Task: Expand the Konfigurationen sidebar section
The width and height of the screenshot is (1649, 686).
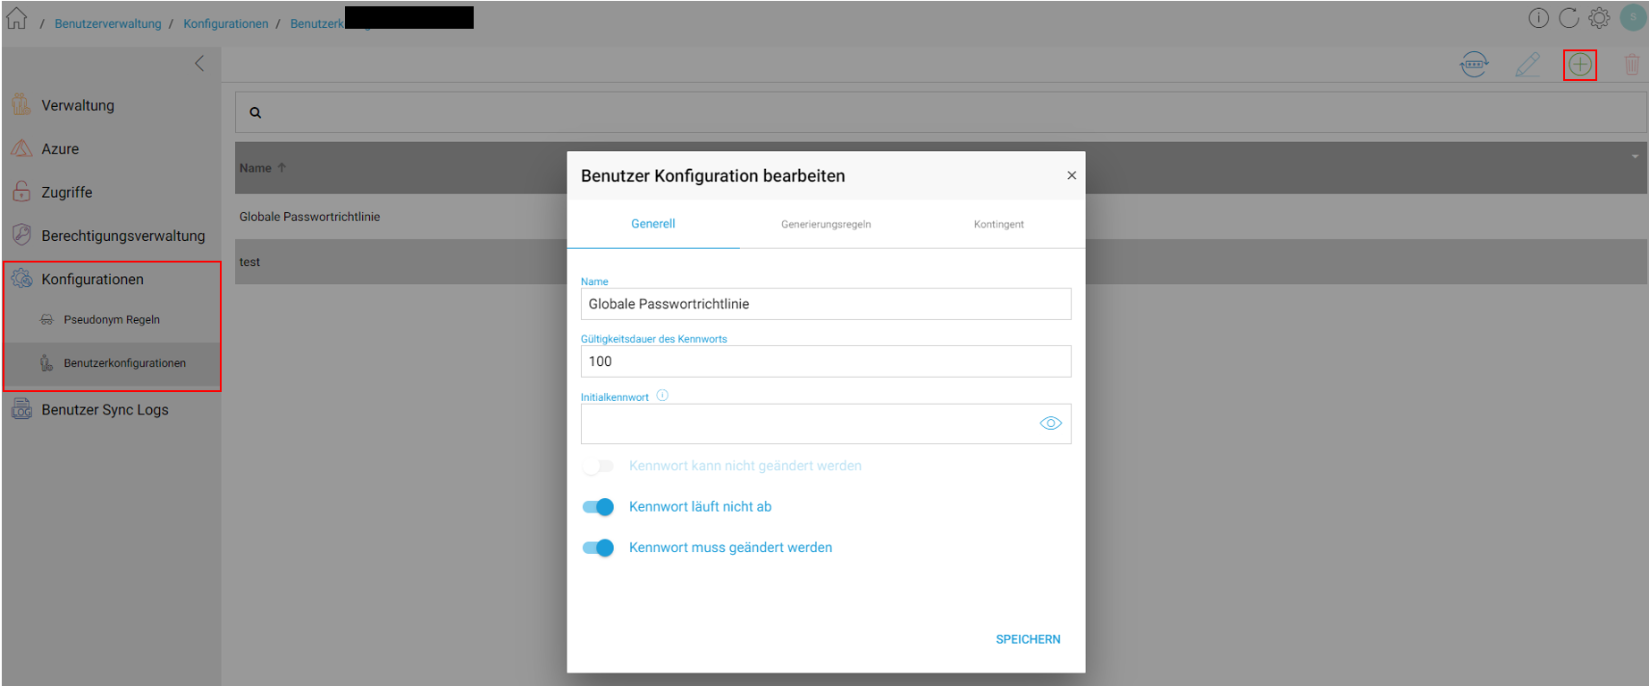Action: pyautogui.click(x=92, y=279)
